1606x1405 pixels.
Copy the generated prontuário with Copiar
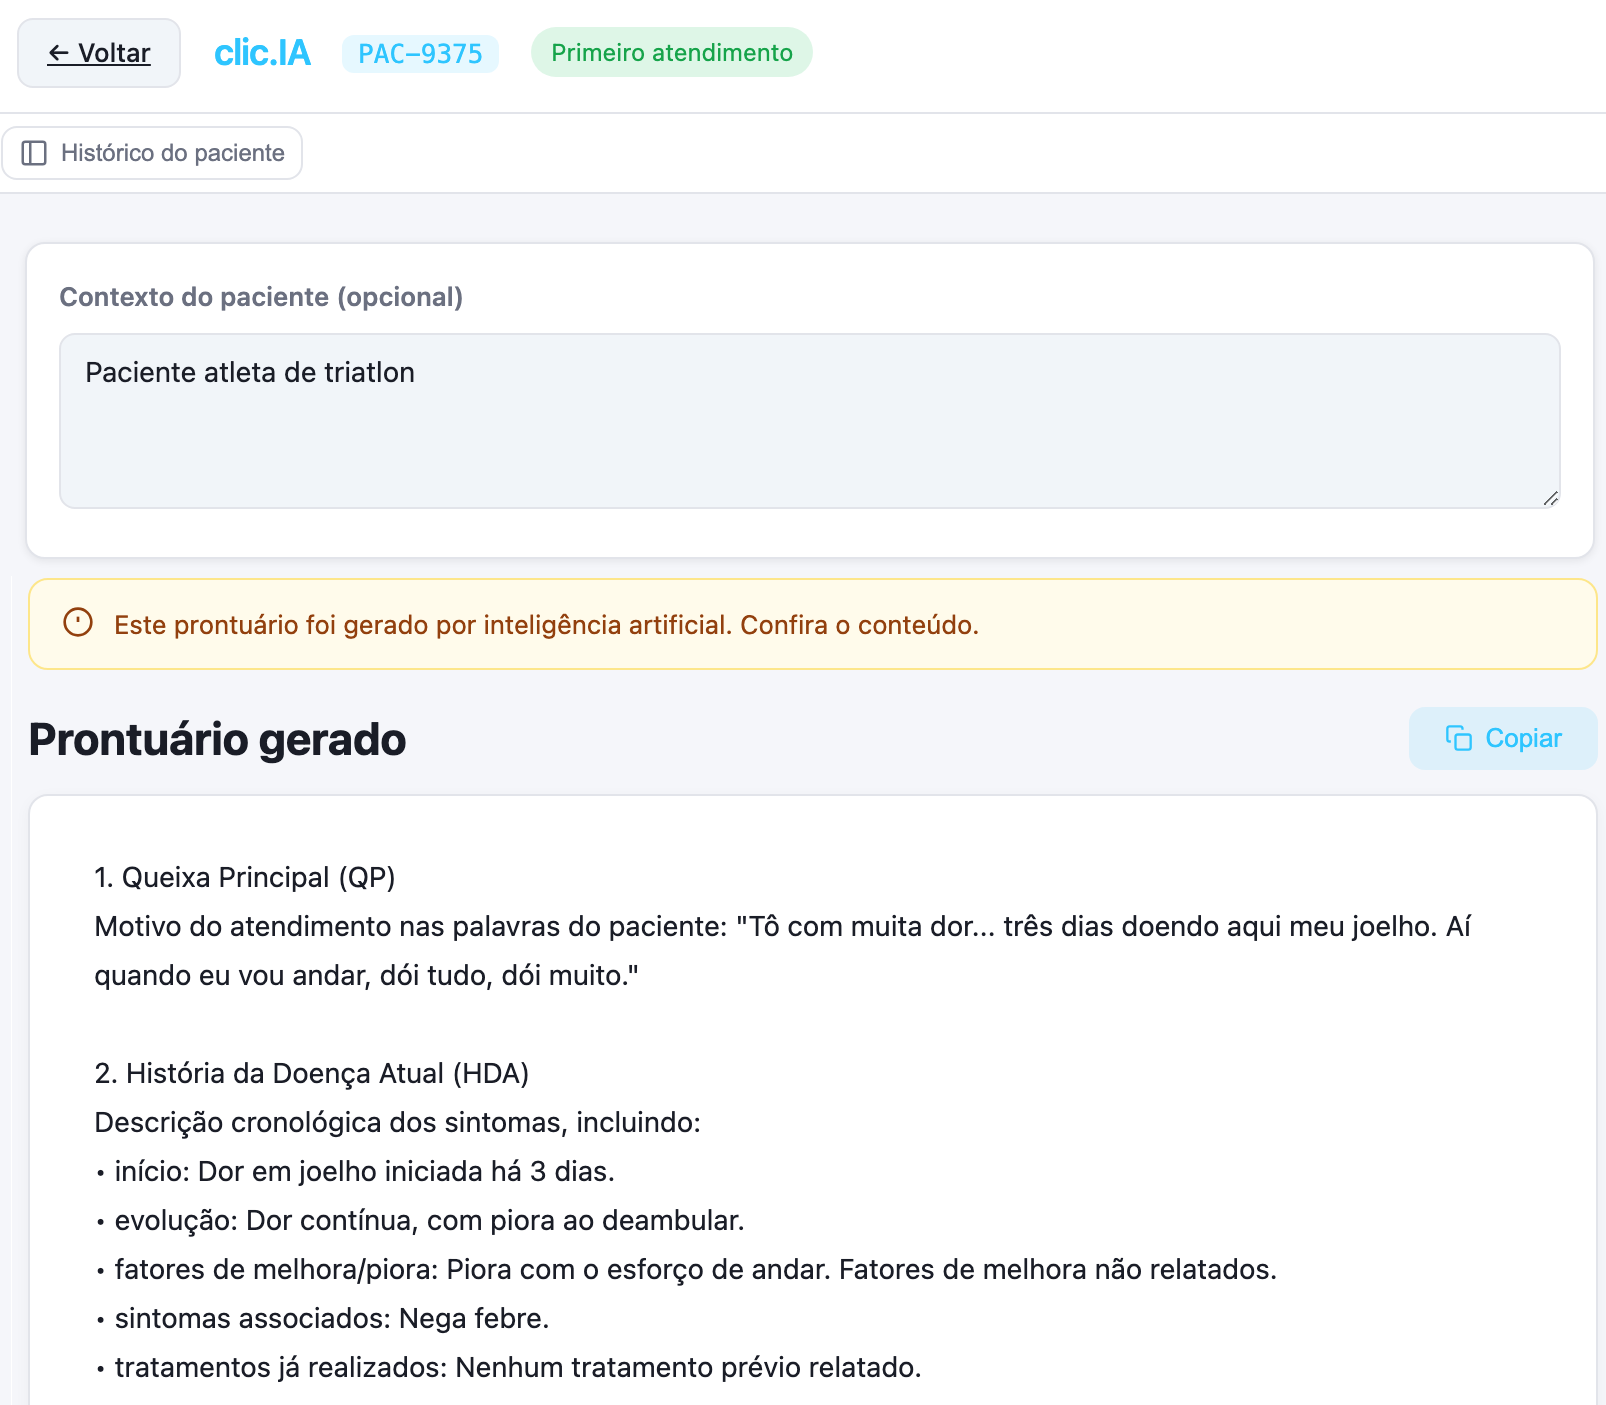1503,738
